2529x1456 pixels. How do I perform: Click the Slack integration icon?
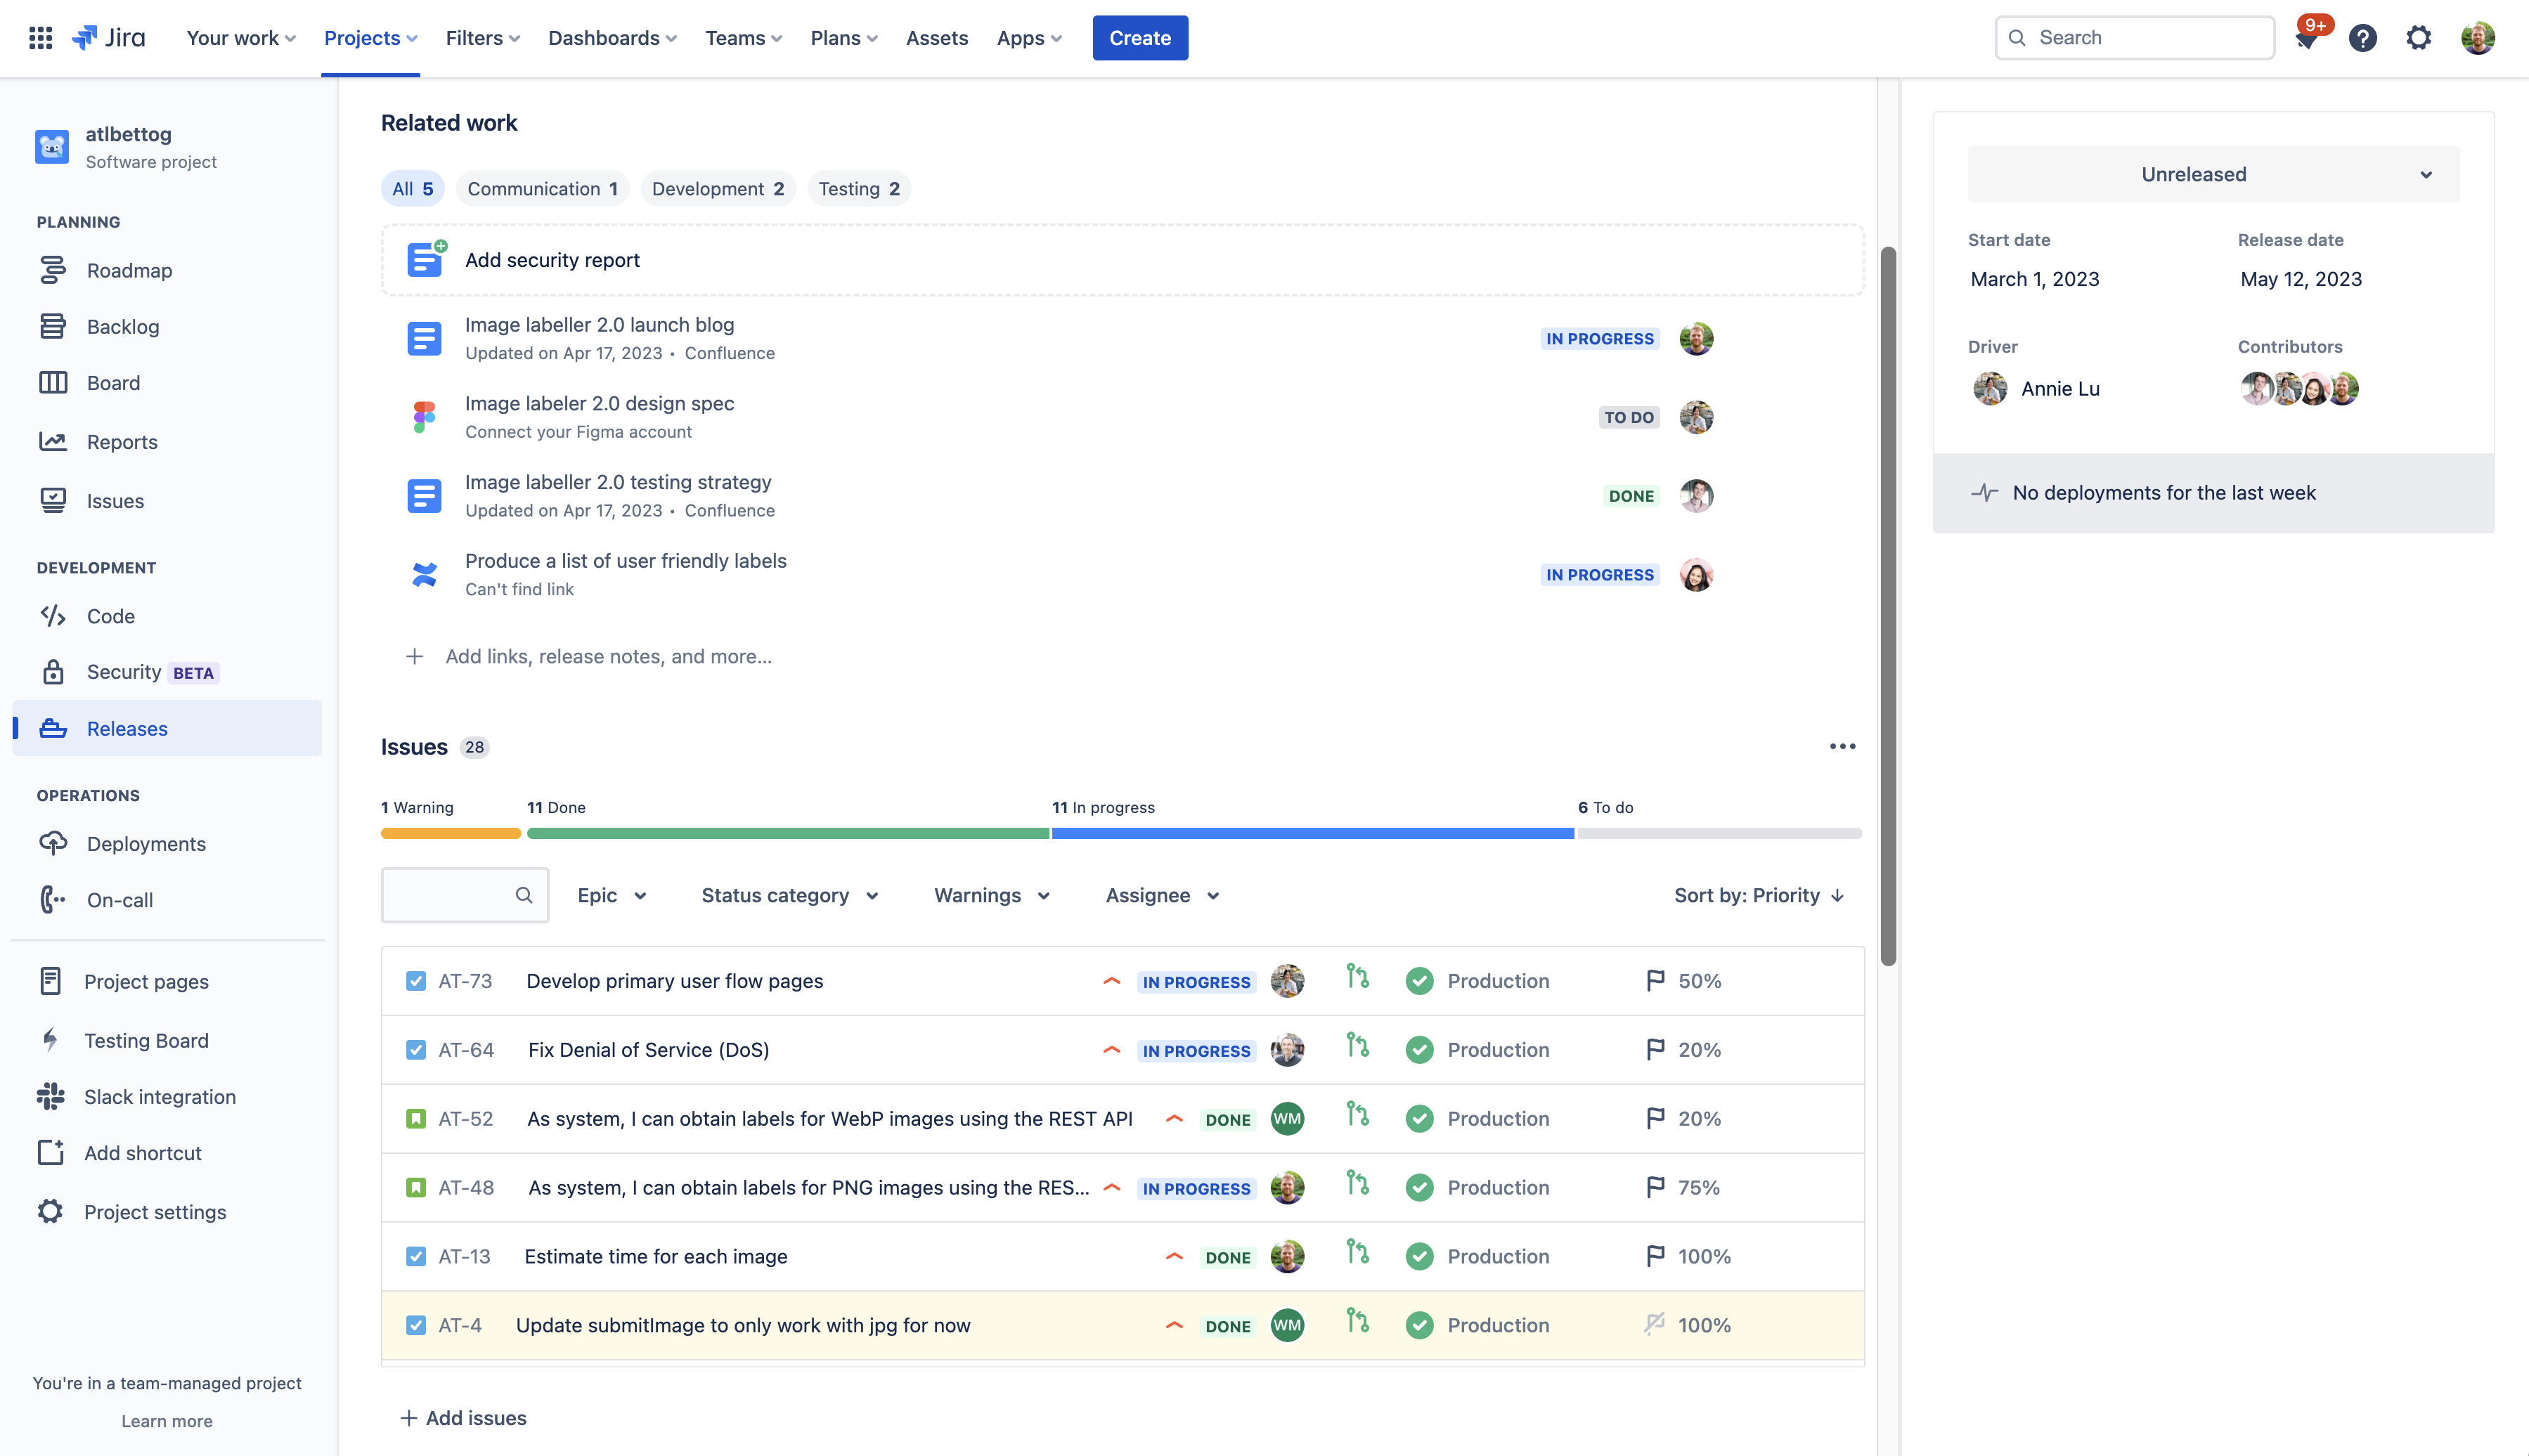pyautogui.click(x=50, y=1096)
